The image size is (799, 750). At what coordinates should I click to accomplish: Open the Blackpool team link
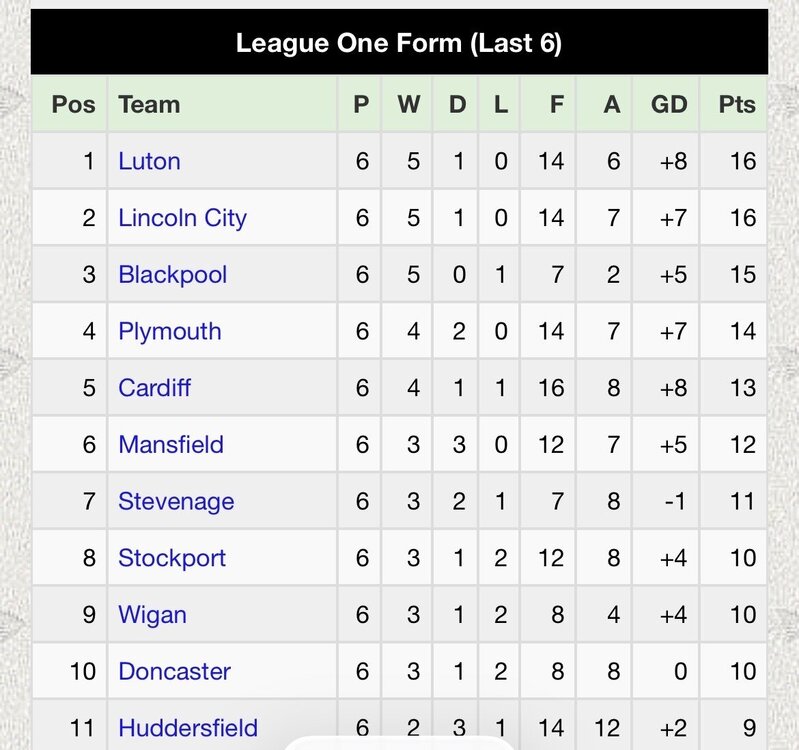click(x=173, y=275)
